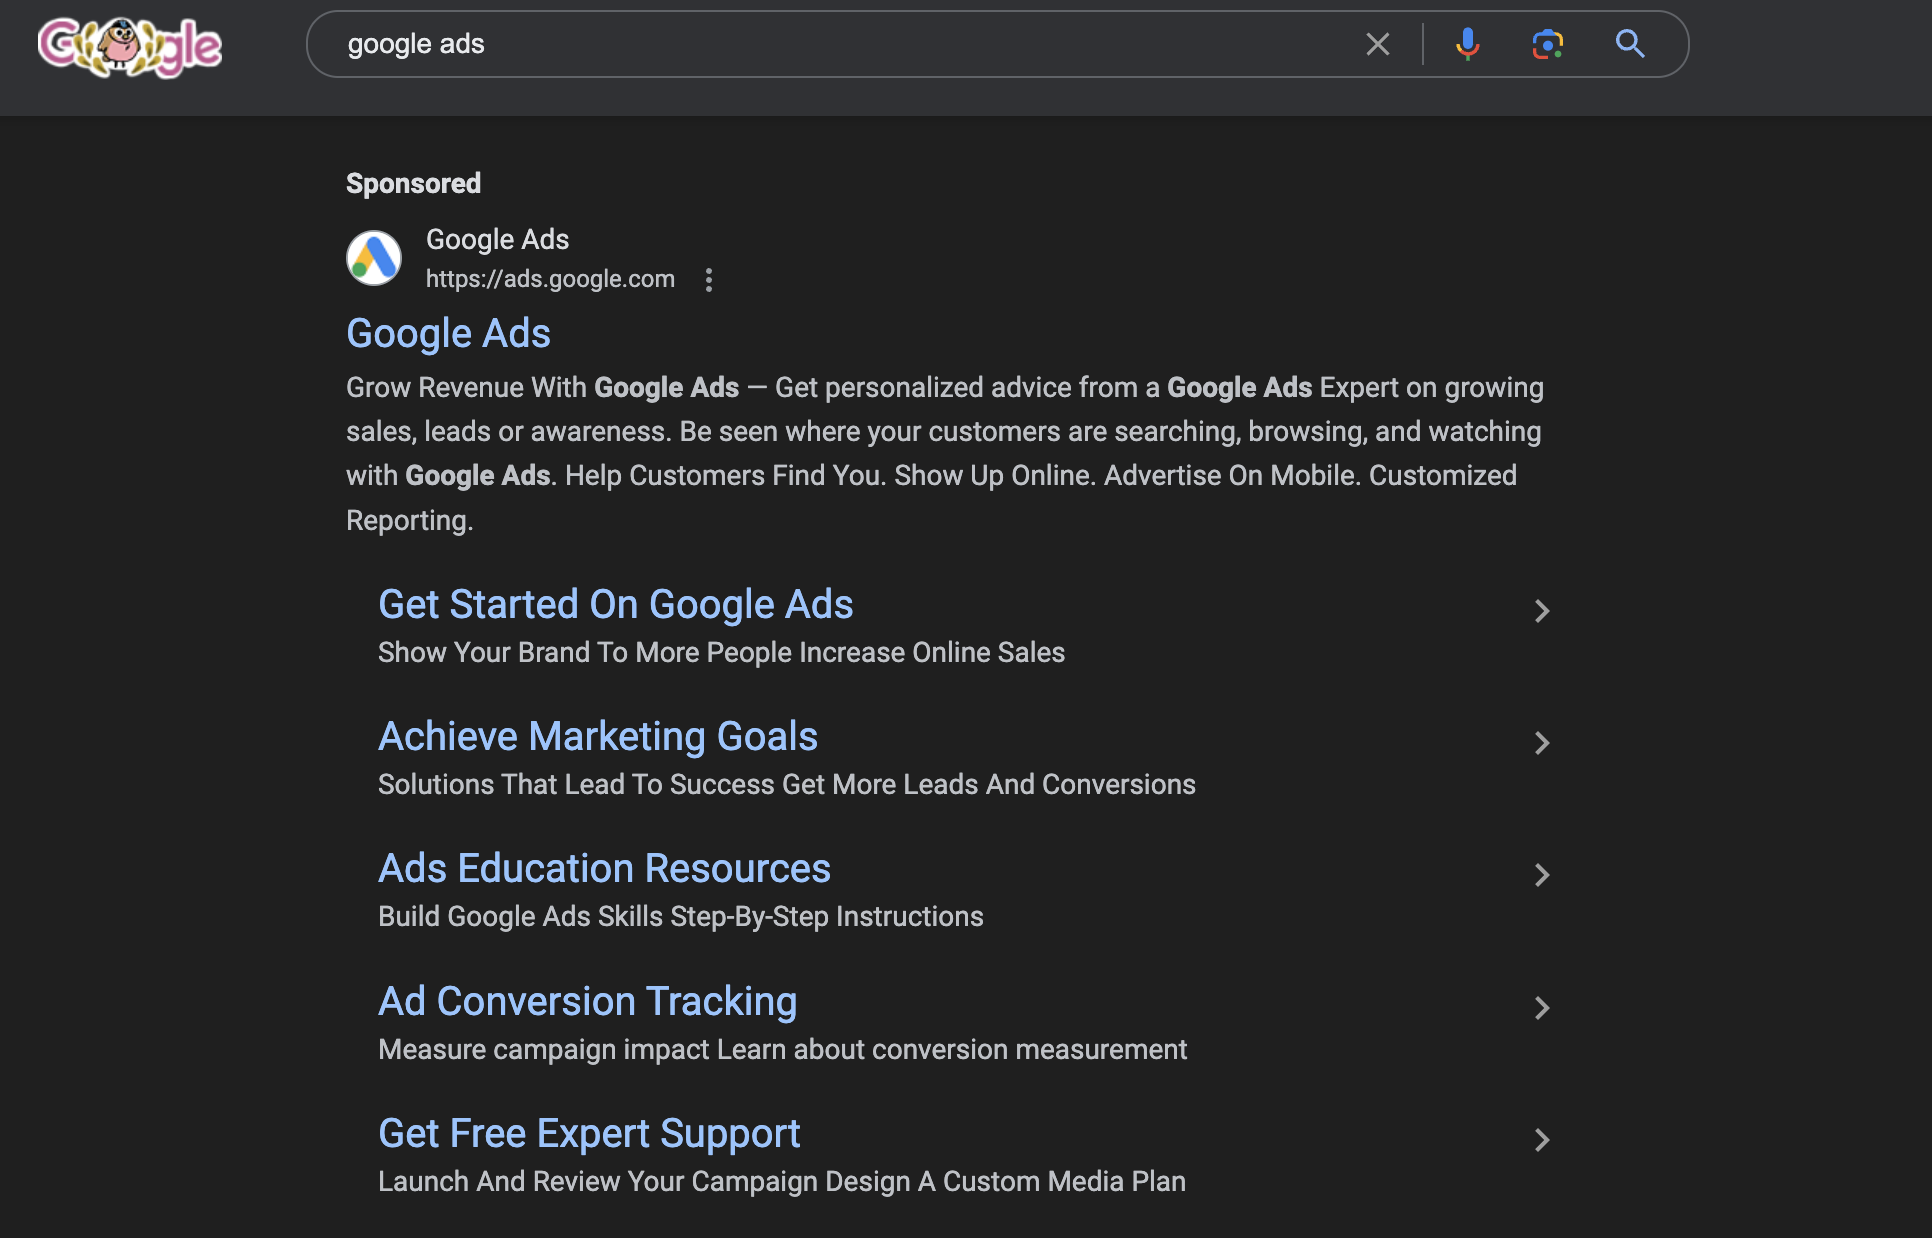
Task: Open the Google Ads sponsored result
Action: (447, 332)
